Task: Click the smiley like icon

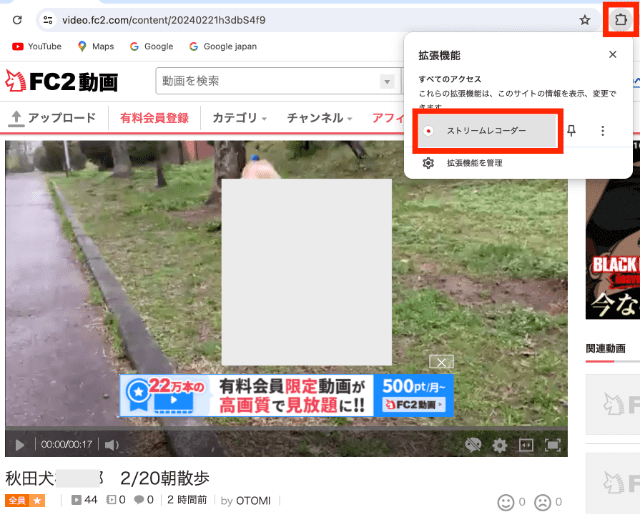Action: tap(506, 502)
